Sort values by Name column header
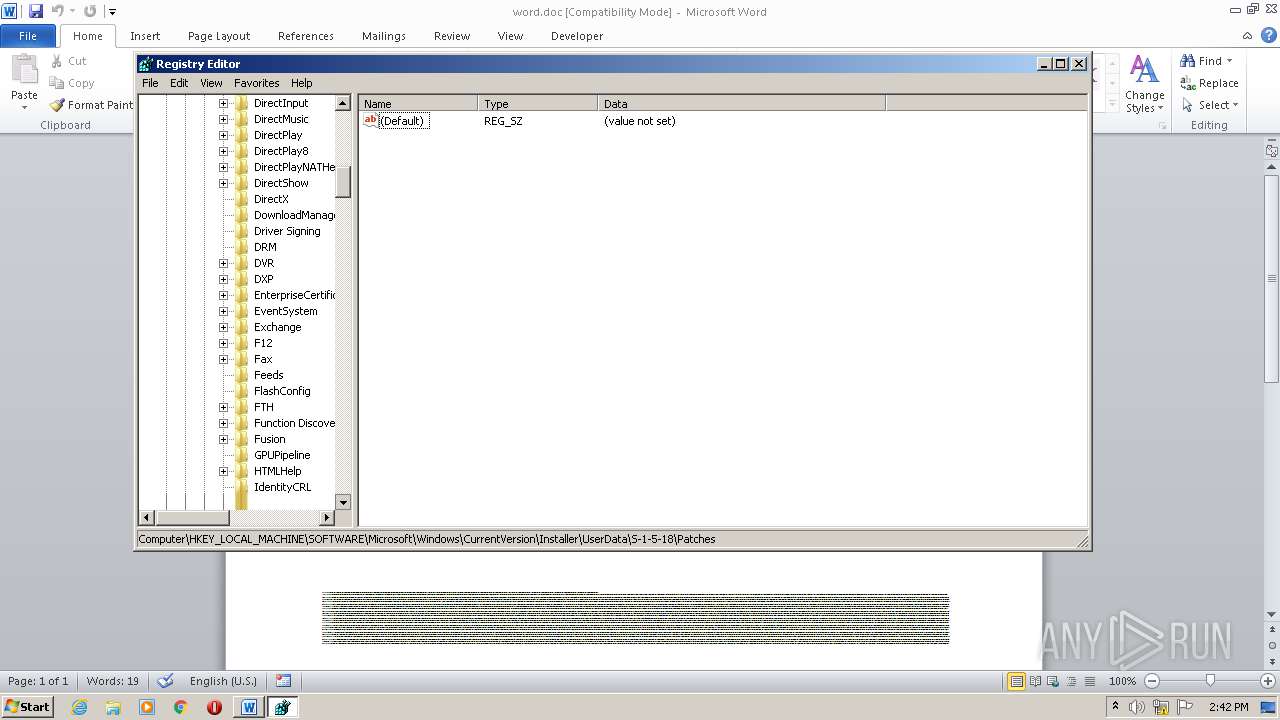1280x720 pixels. pos(418,103)
